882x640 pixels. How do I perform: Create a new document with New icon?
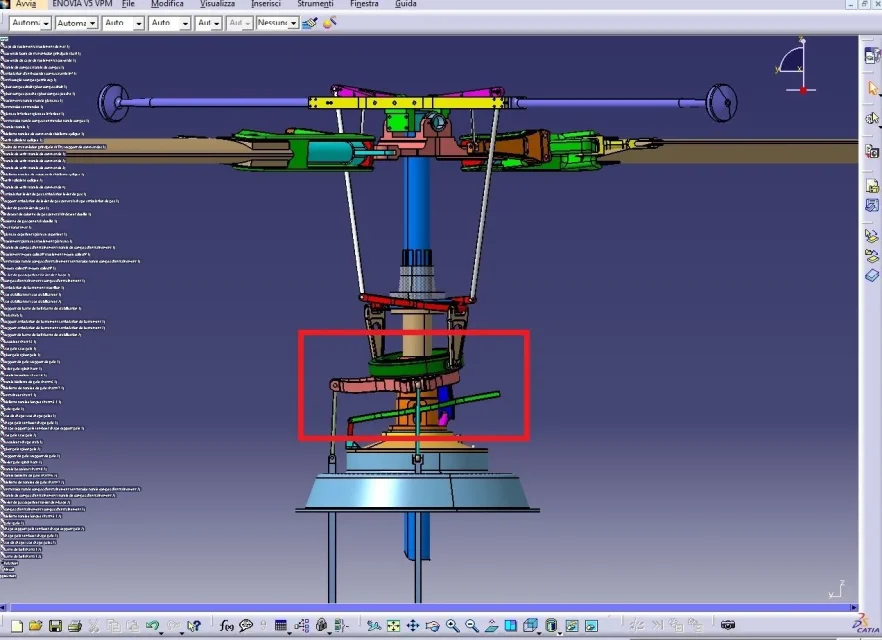[x=17, y=625]
